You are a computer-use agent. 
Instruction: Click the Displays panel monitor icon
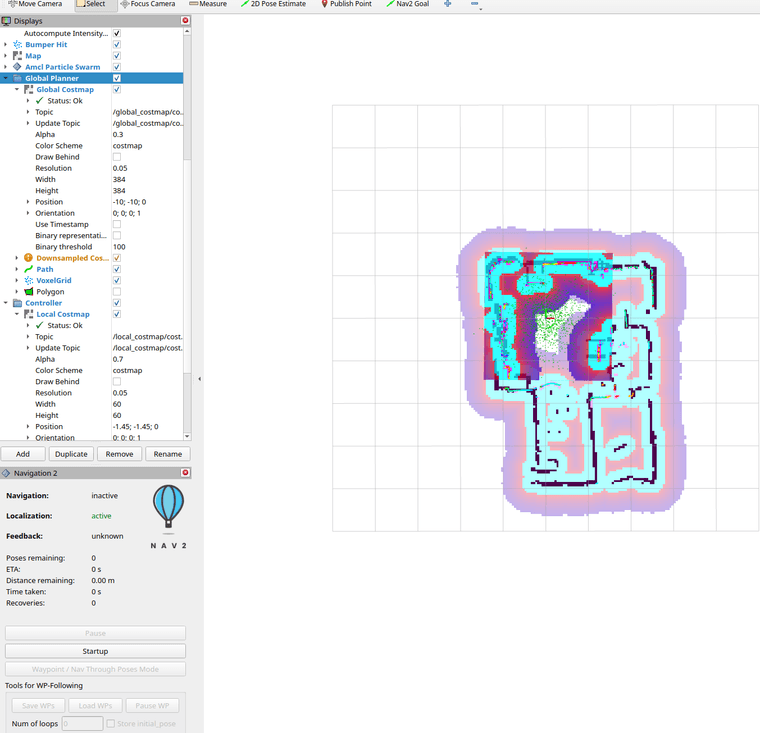click(6, 21)
